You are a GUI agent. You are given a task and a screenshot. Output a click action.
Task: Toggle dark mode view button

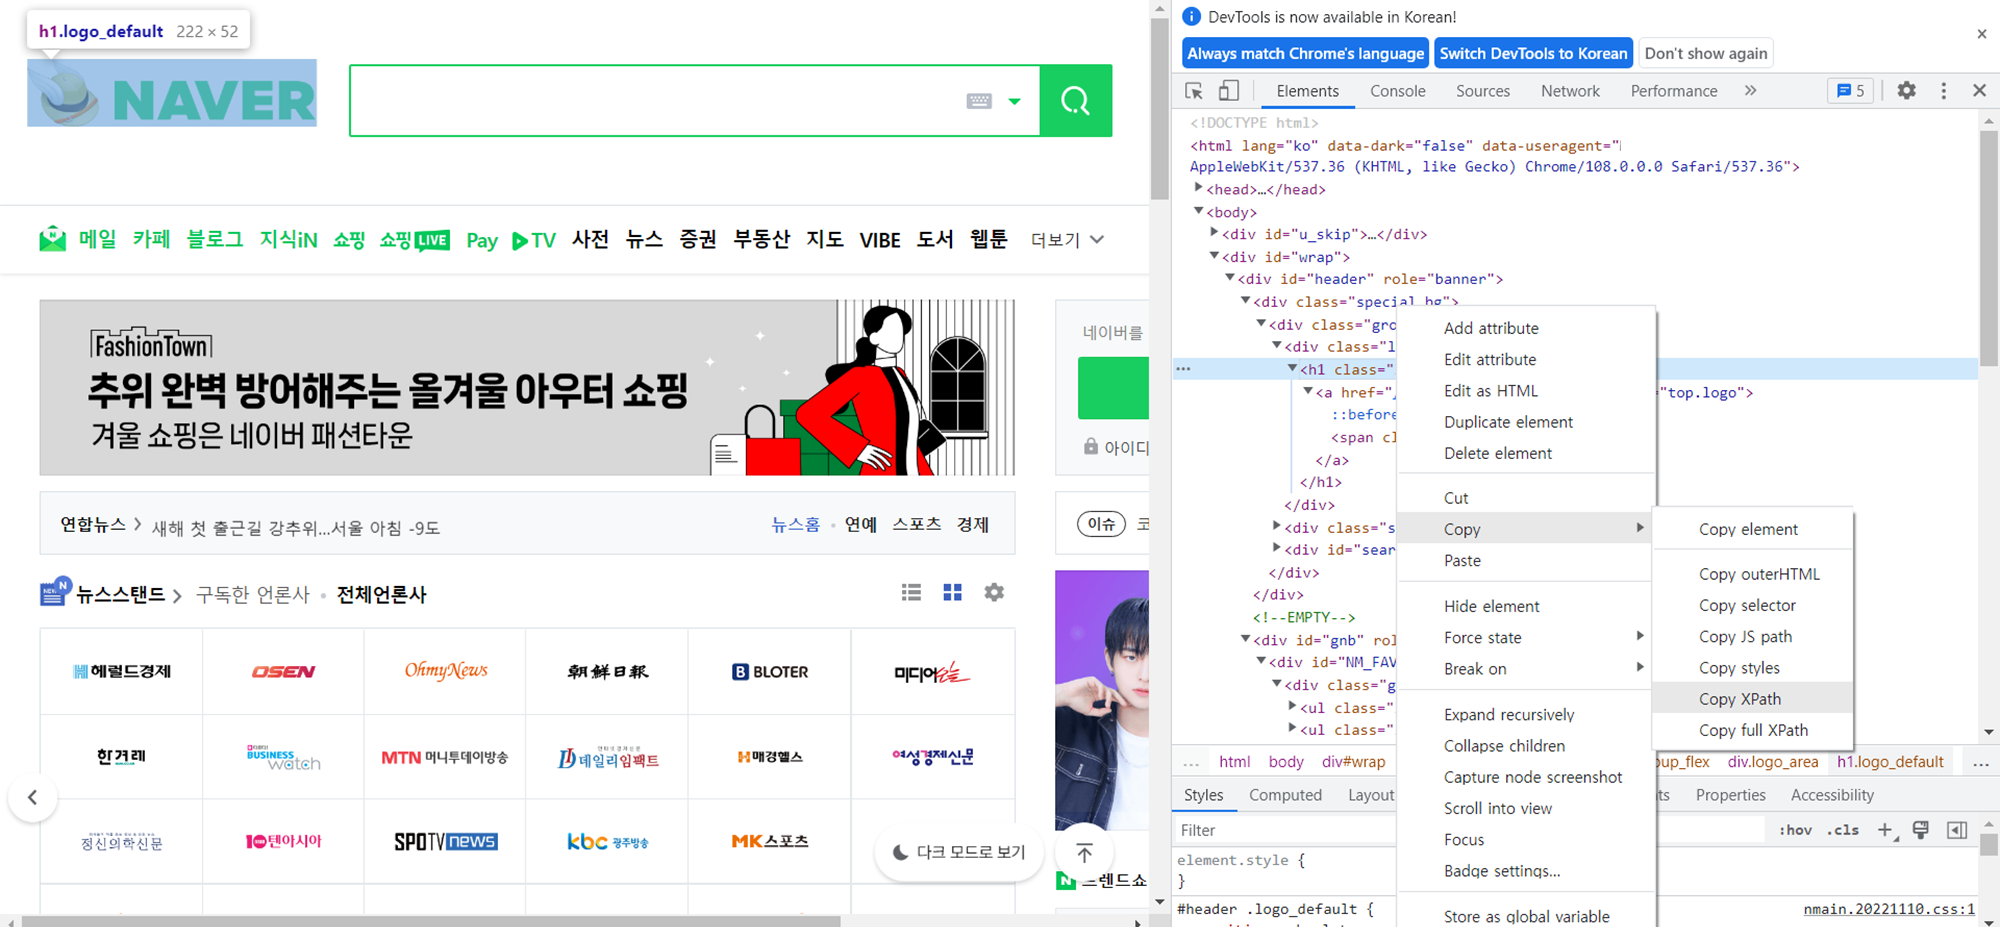click(x=959, y=852)
